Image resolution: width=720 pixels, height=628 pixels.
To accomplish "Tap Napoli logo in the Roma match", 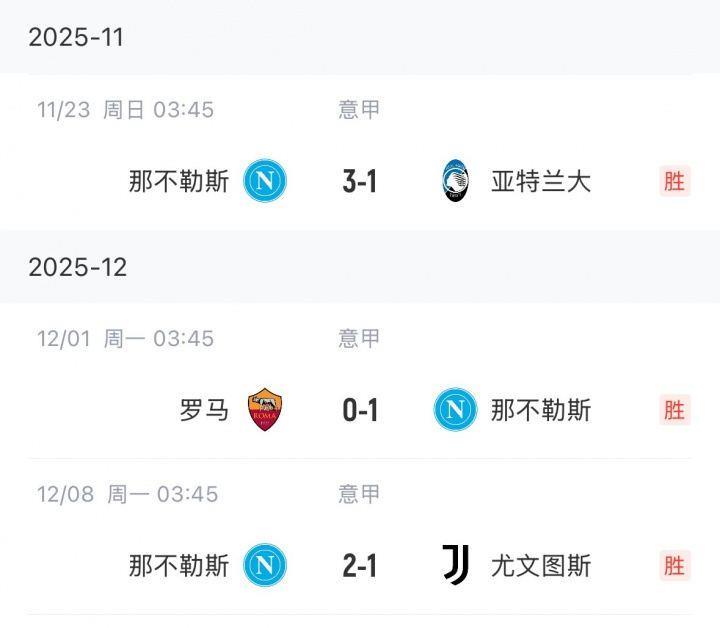I will coord(455,410).
